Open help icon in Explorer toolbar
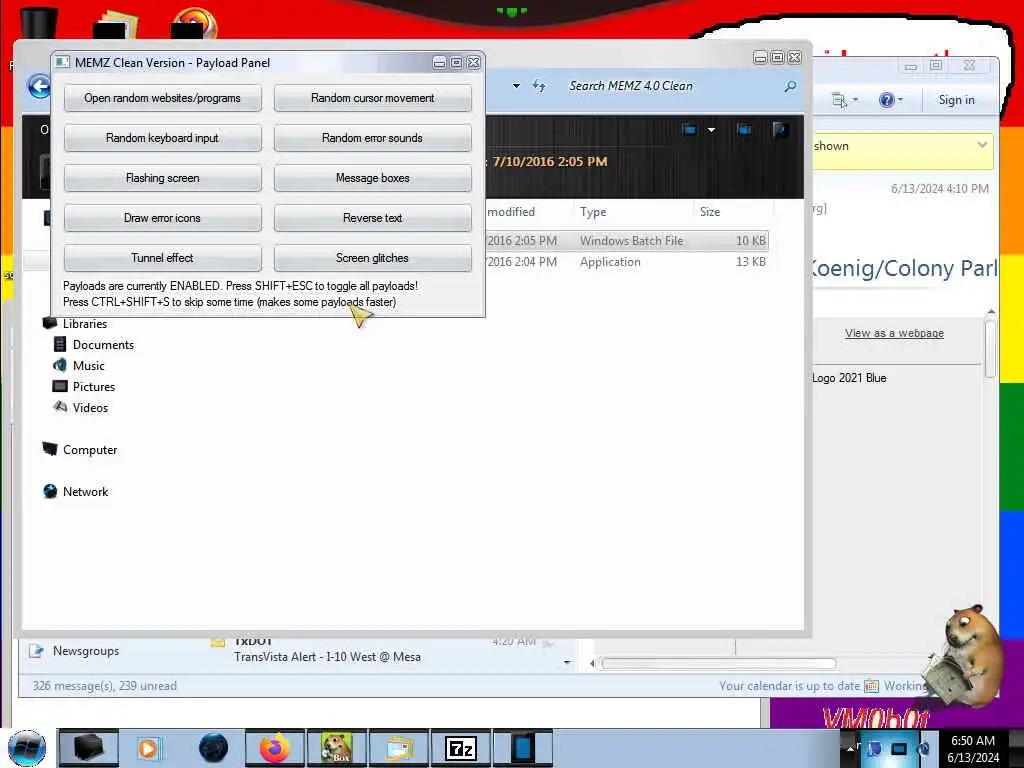 pyautogui.click(x=780, y=130)
